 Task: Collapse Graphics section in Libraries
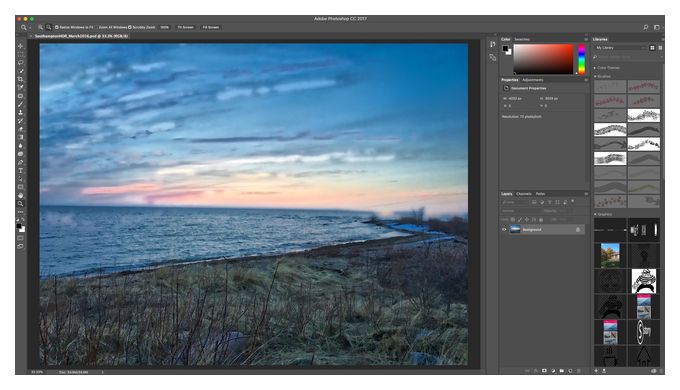click(595, 214)
